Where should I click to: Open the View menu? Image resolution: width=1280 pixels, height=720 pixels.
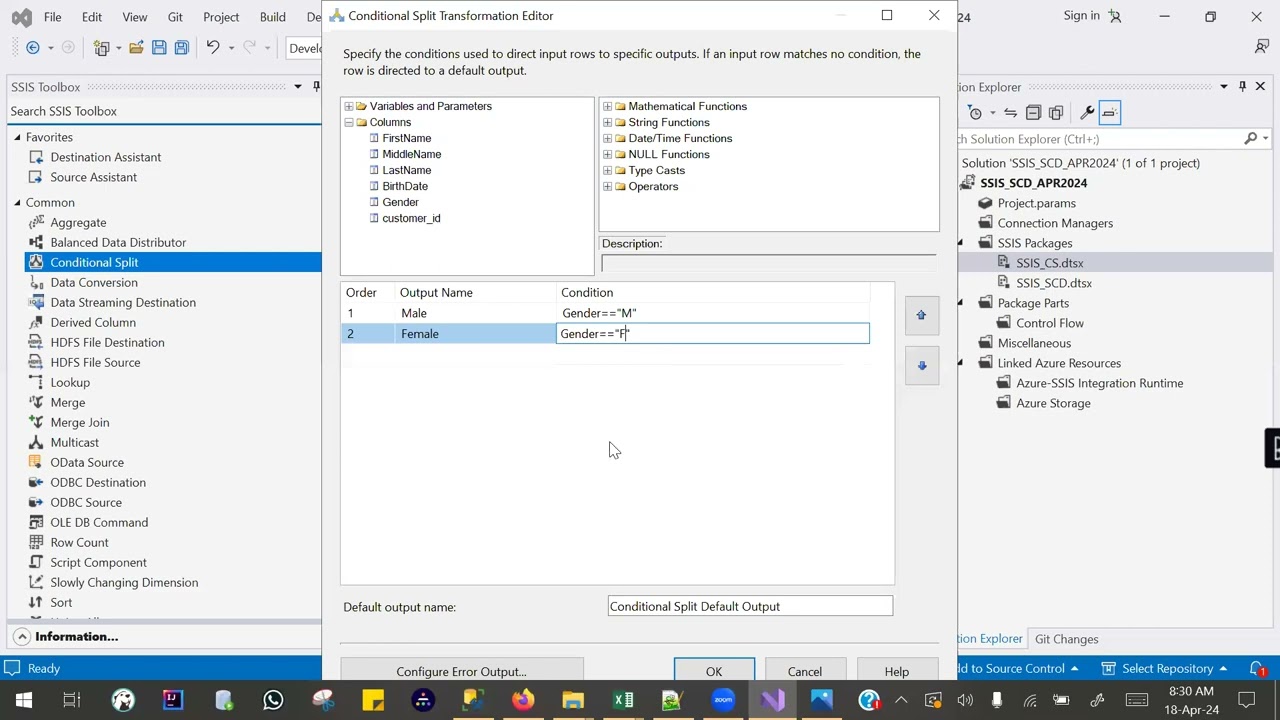[x=134, y=17]
